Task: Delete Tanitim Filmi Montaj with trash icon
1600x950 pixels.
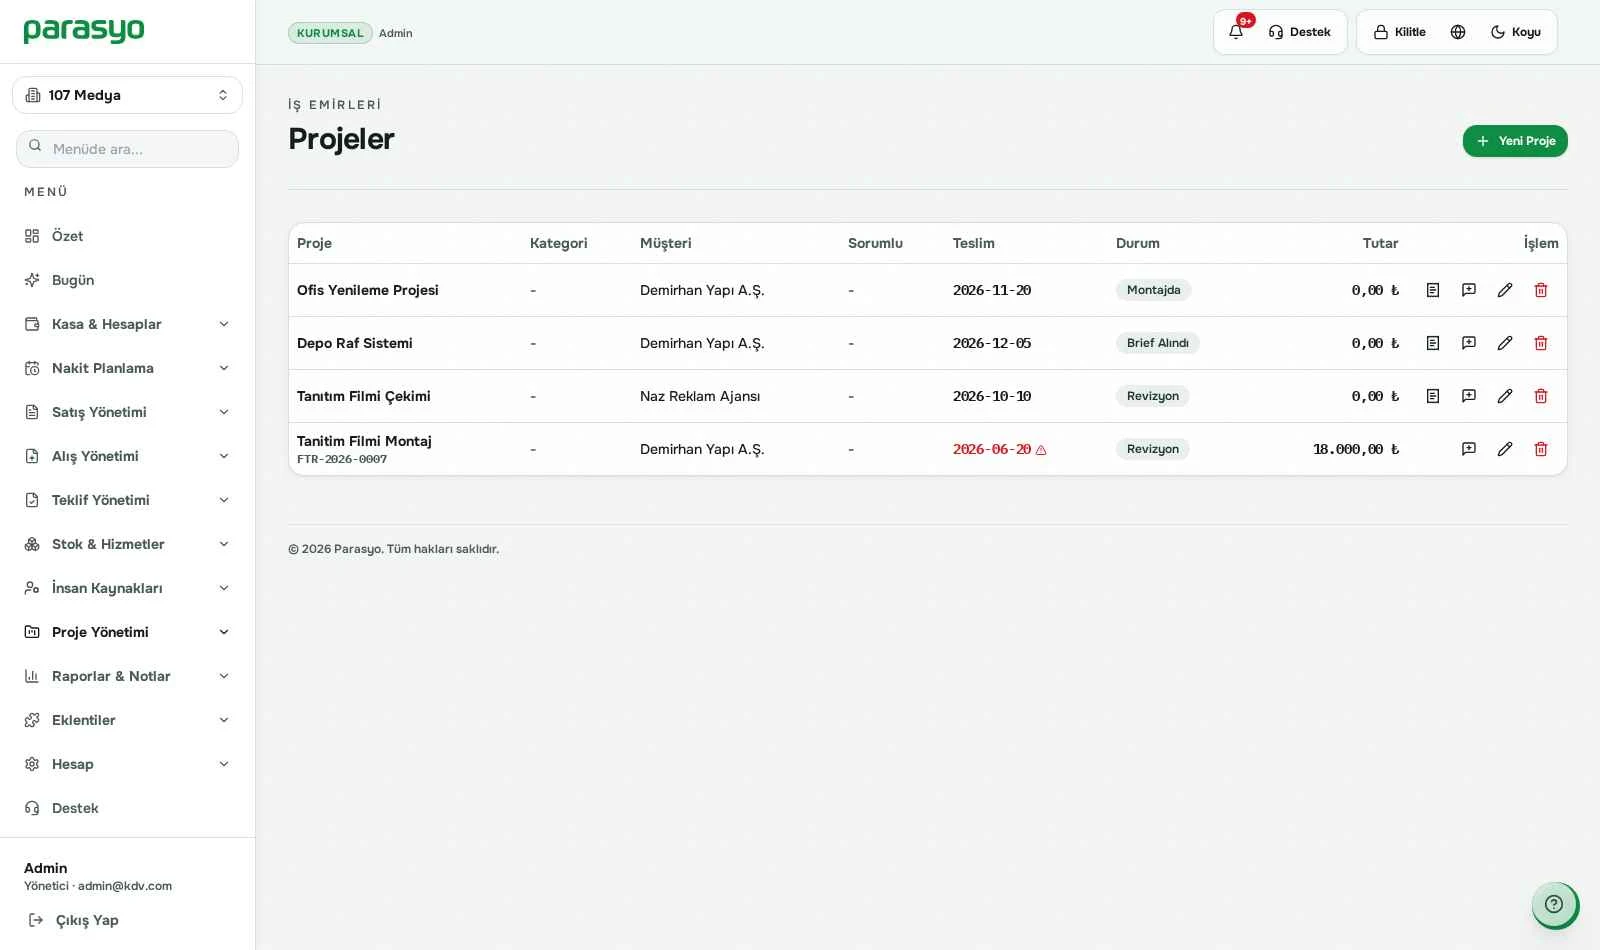Action: (x=1541, y=449)
